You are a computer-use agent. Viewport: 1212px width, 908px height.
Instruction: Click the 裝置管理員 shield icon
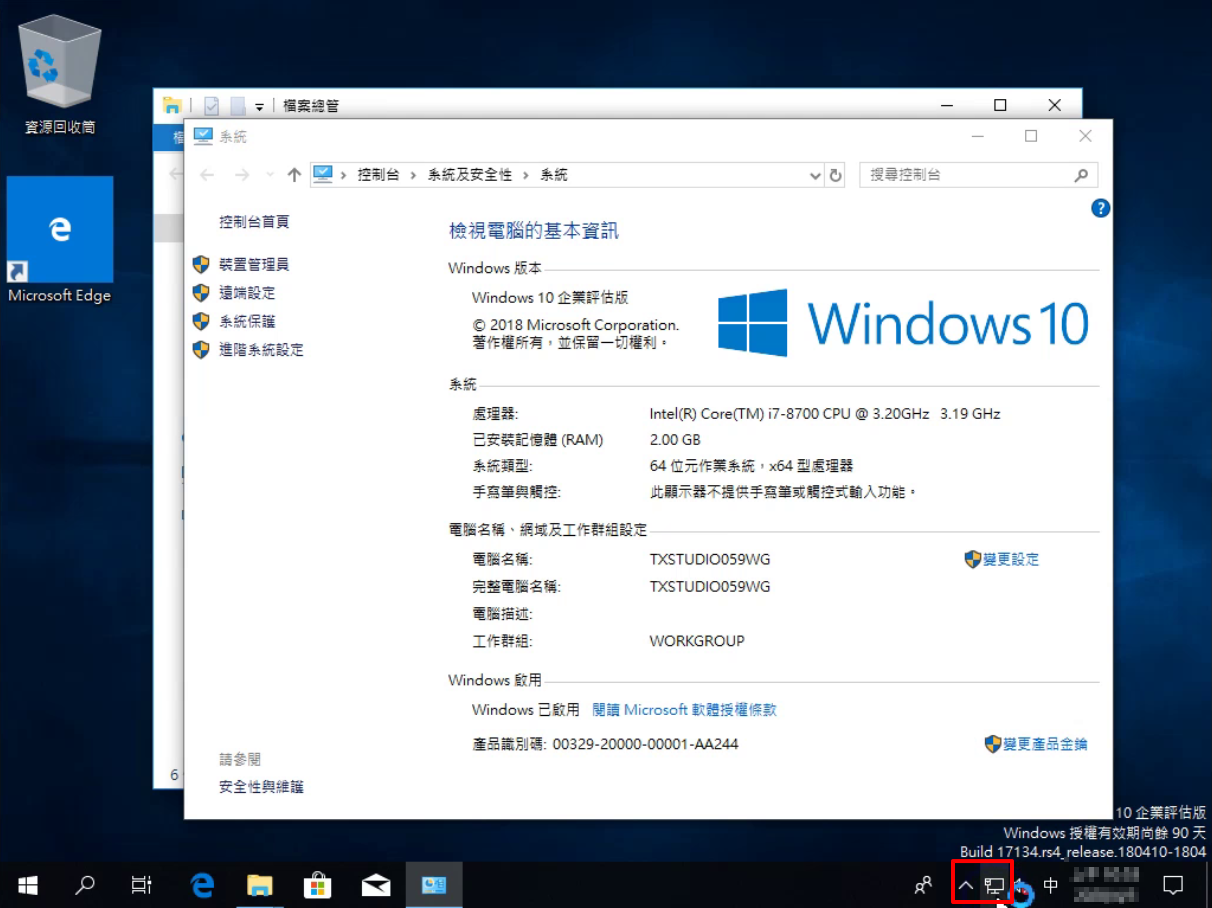click(201, 264)
